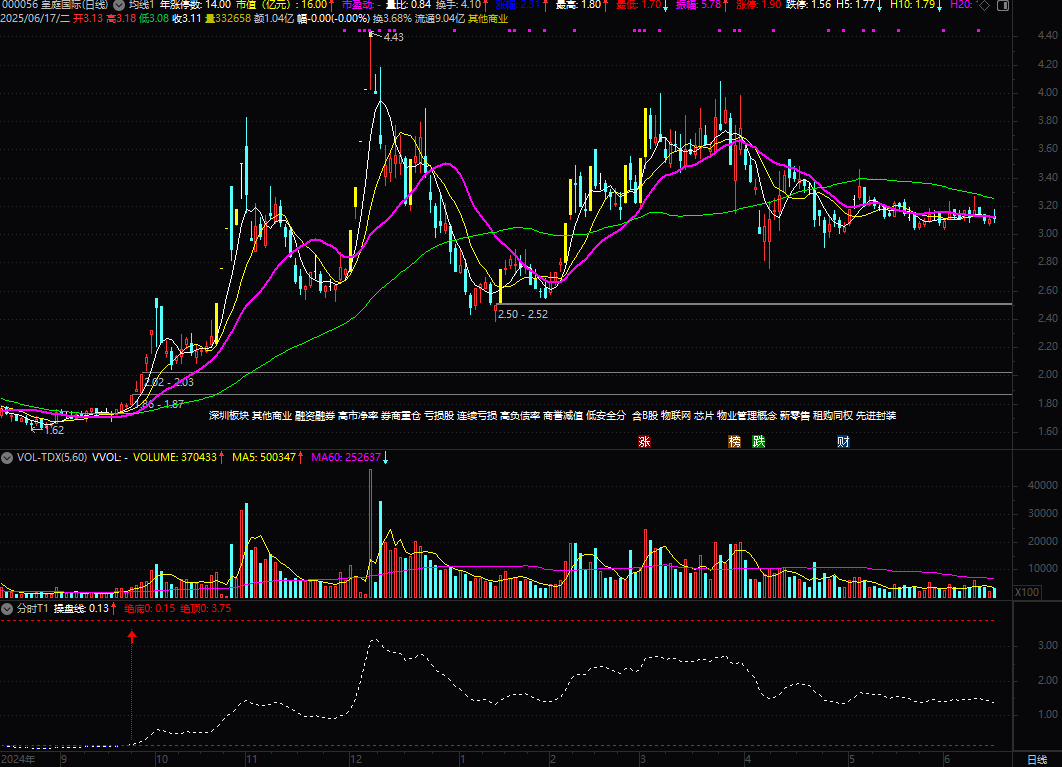Click the green 跌 event marker
This screenshot has height=767, width=1062.
(x=759, y=442)
